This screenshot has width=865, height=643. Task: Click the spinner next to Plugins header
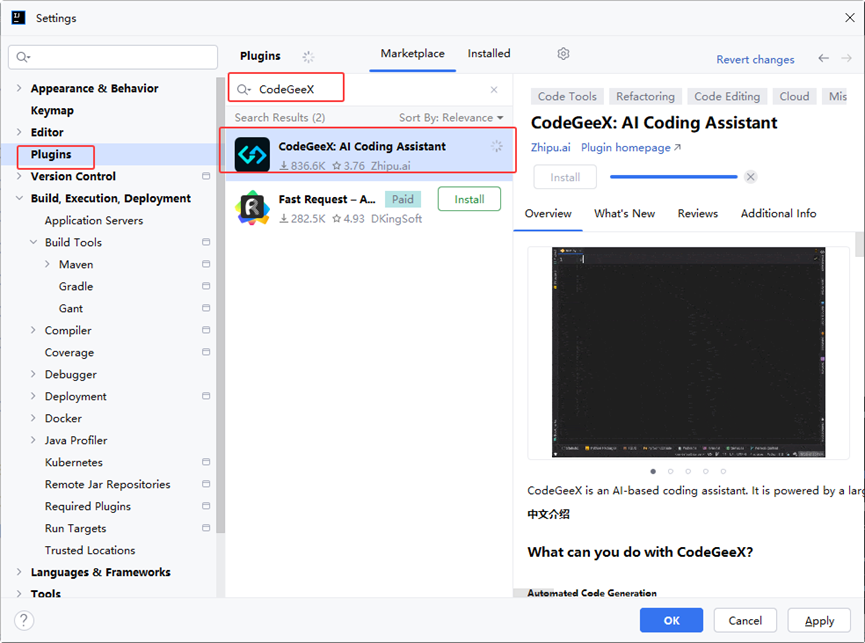pyautogui.click(x=308, y=56)
